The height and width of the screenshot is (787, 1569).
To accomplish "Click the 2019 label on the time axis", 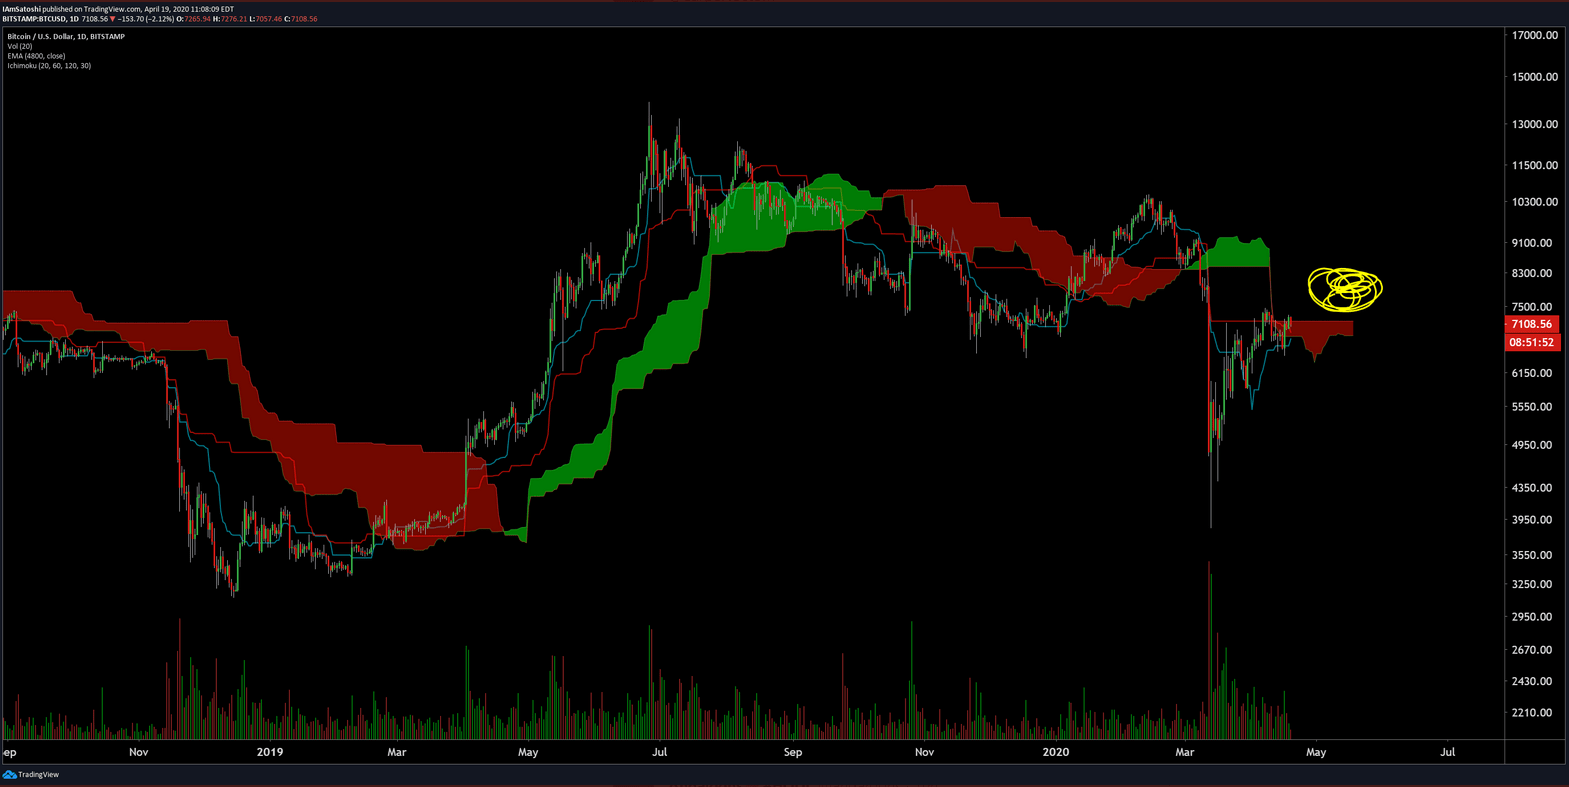I will tap(270, 752).
